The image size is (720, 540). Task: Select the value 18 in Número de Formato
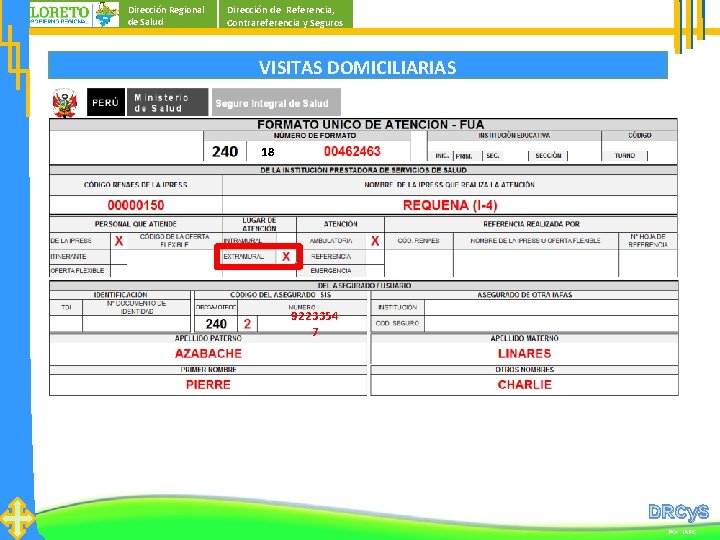pos(268,152)
